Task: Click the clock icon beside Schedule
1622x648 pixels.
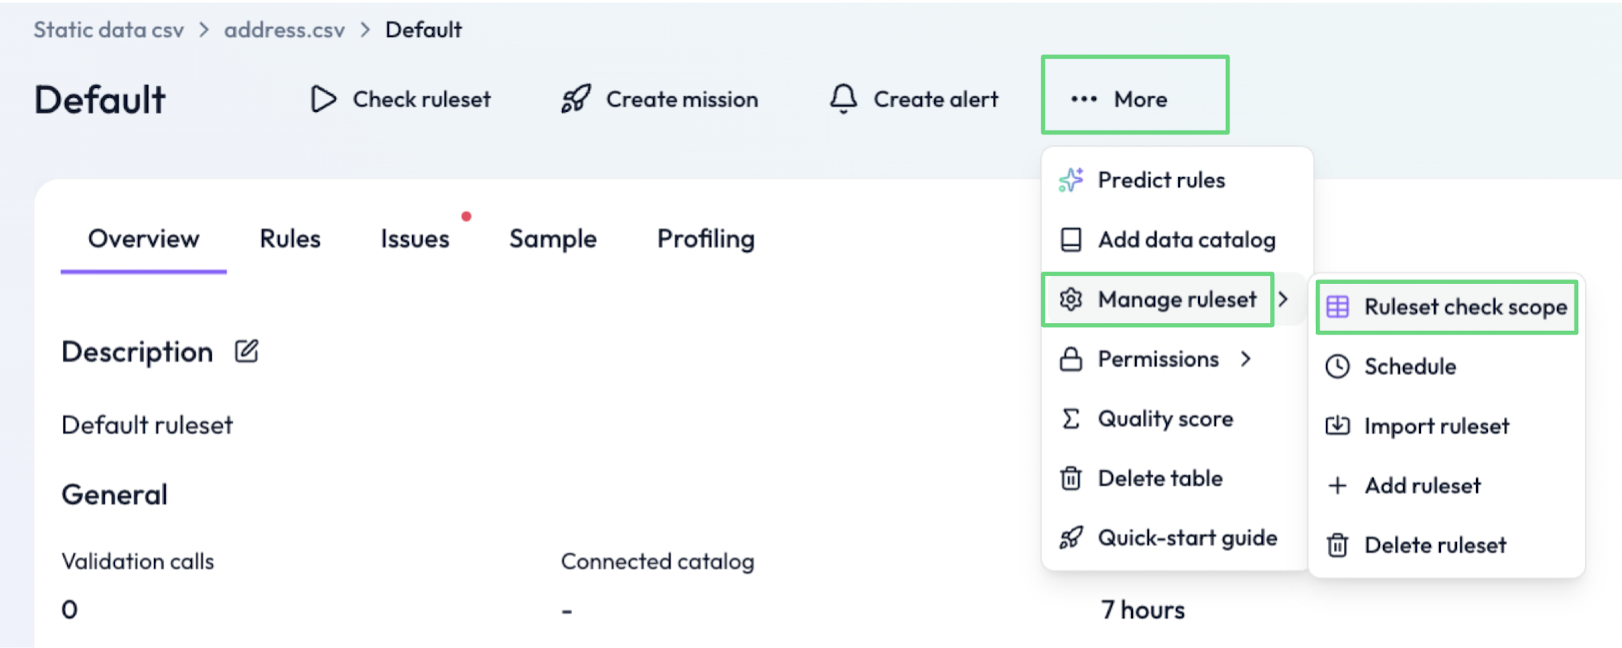Action: pos(1337,366)
